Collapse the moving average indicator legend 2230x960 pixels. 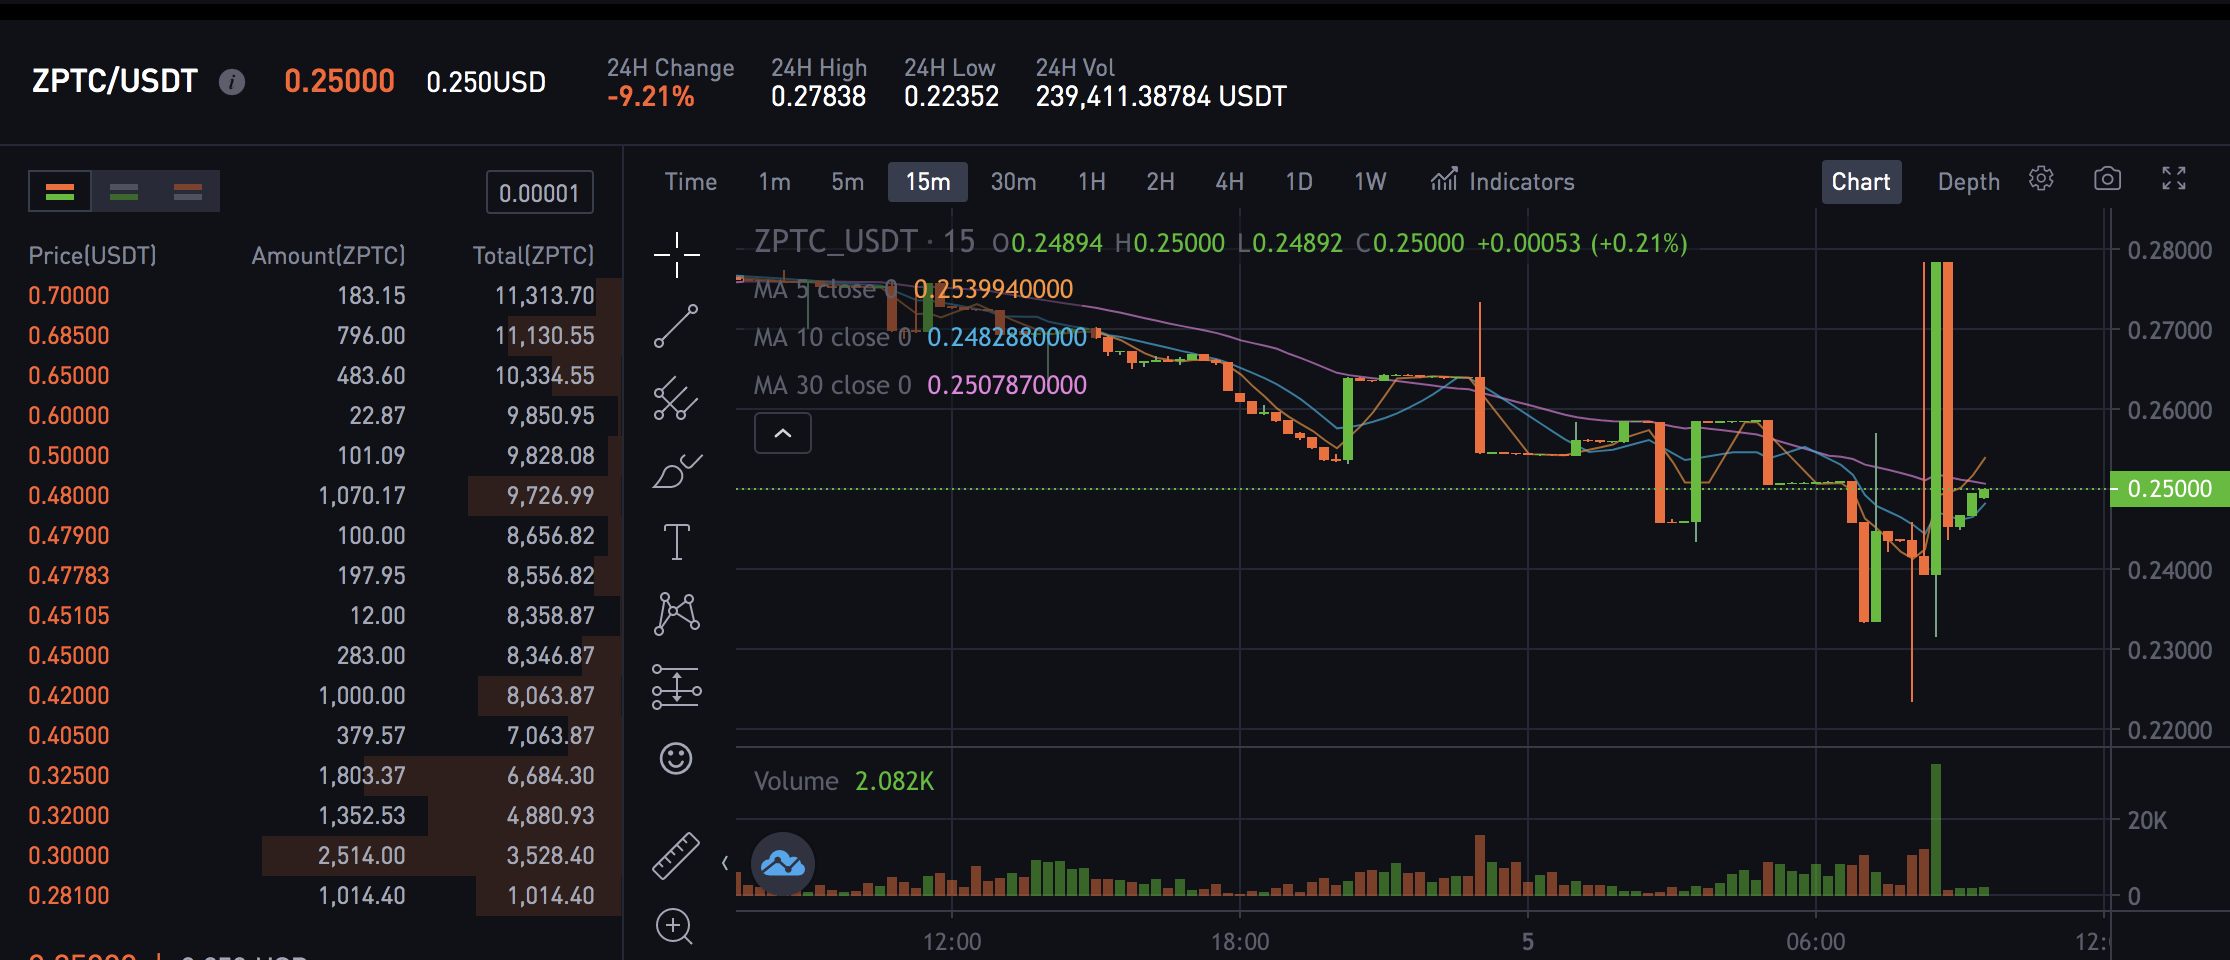click(783, 434)
